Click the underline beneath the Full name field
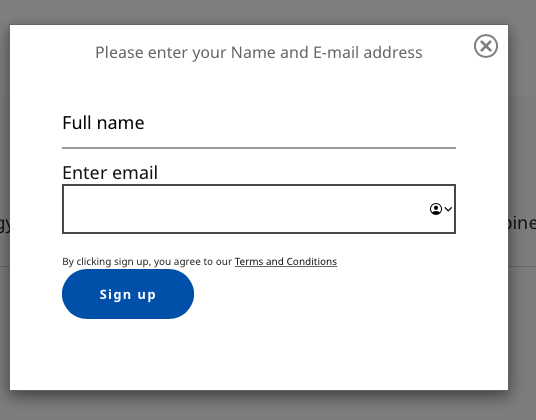 point(259,148)
